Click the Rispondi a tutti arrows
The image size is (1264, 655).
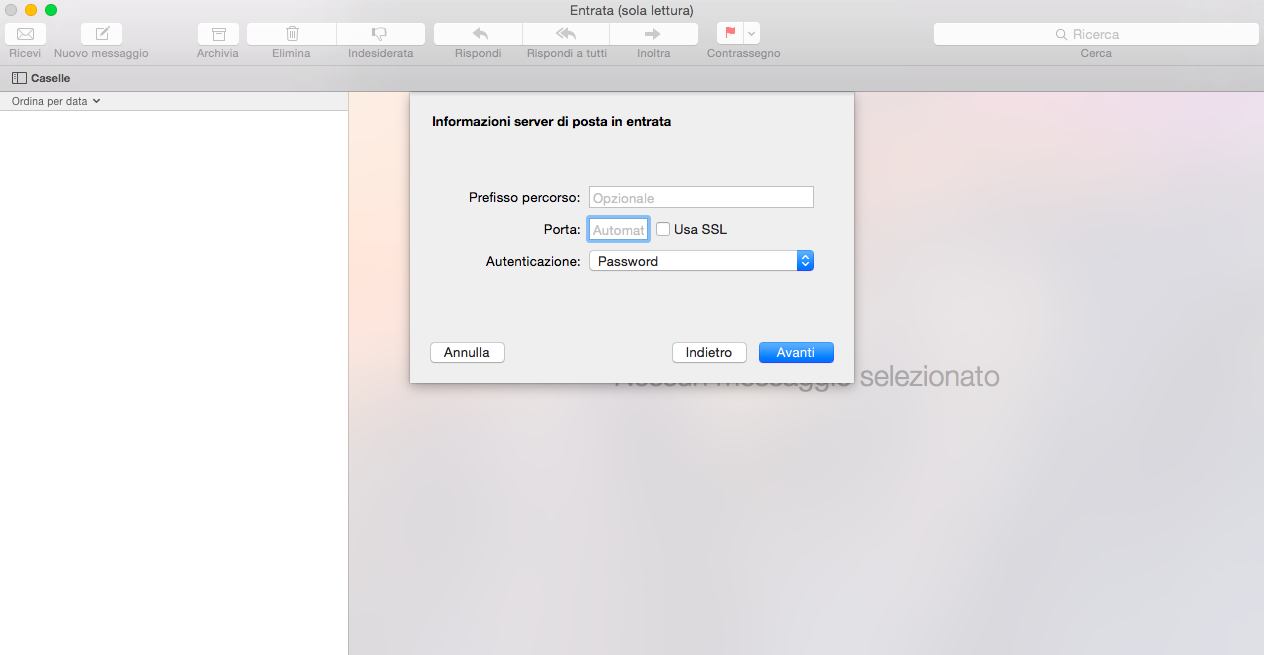(x=566, y=34)
